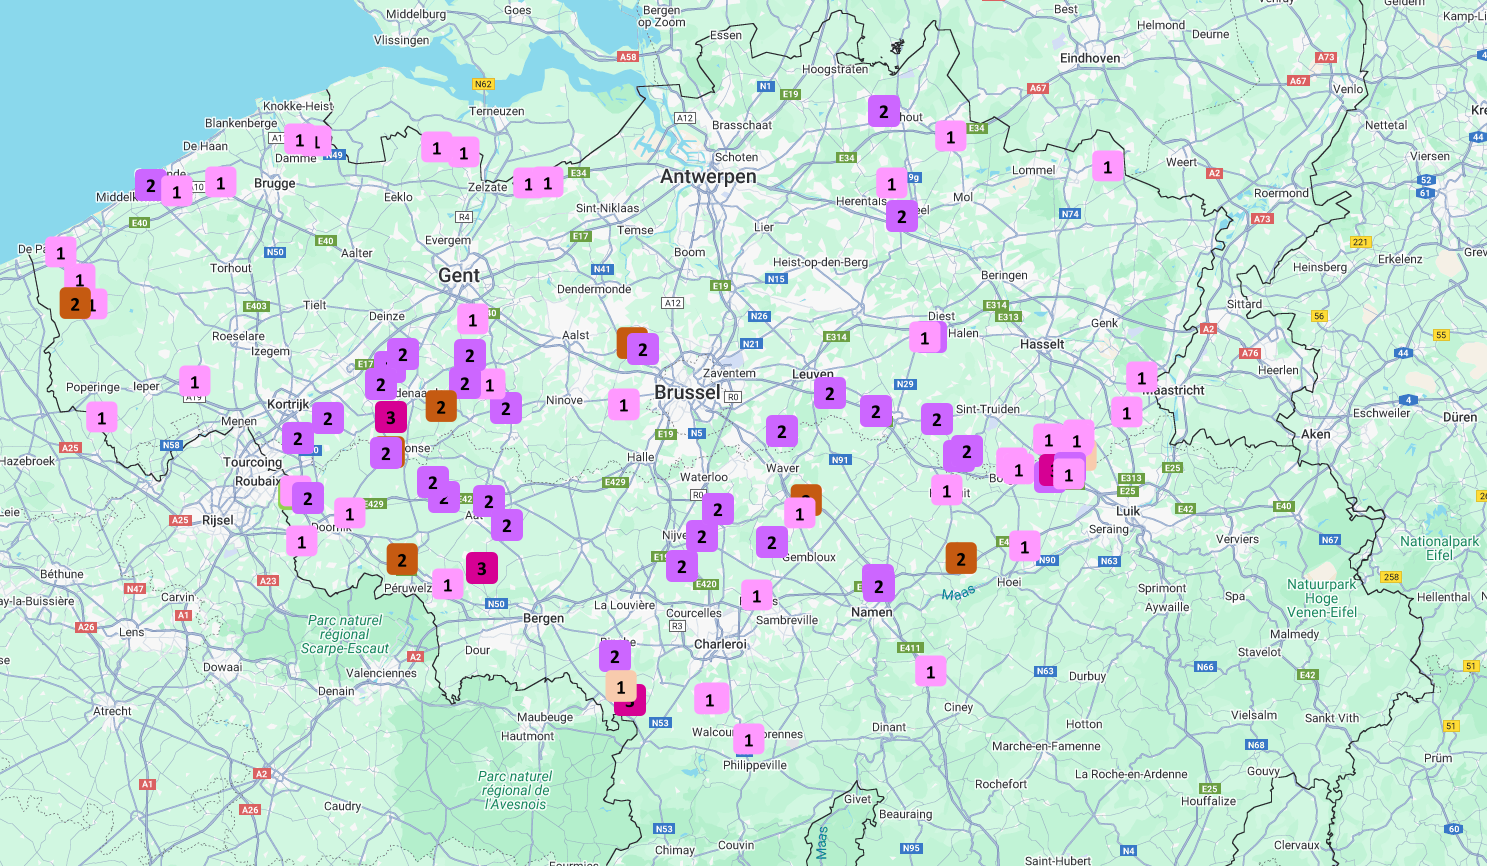Click the Hasselt city label

(1042, 344)
